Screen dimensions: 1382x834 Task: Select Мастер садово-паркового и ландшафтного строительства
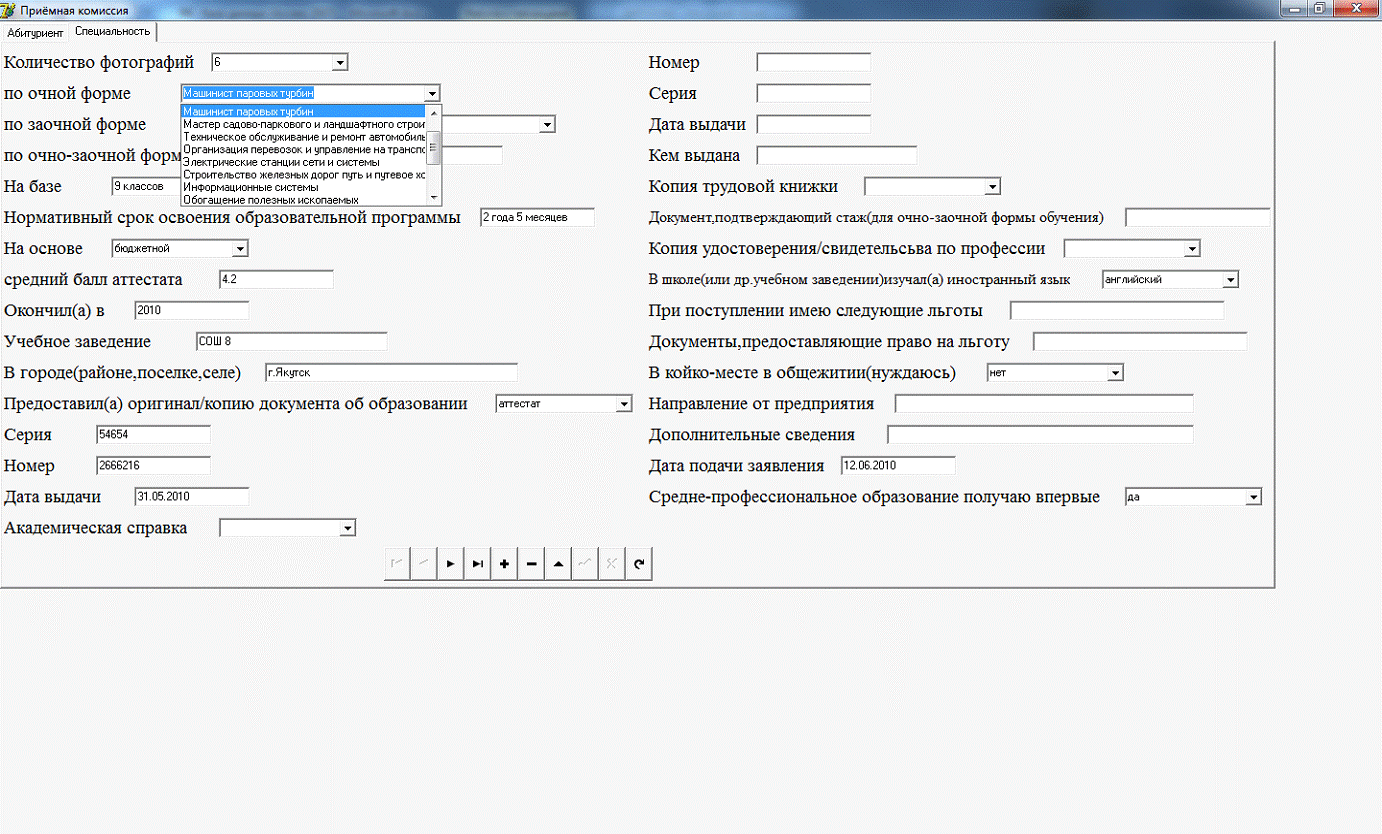(x=303, y=124)
